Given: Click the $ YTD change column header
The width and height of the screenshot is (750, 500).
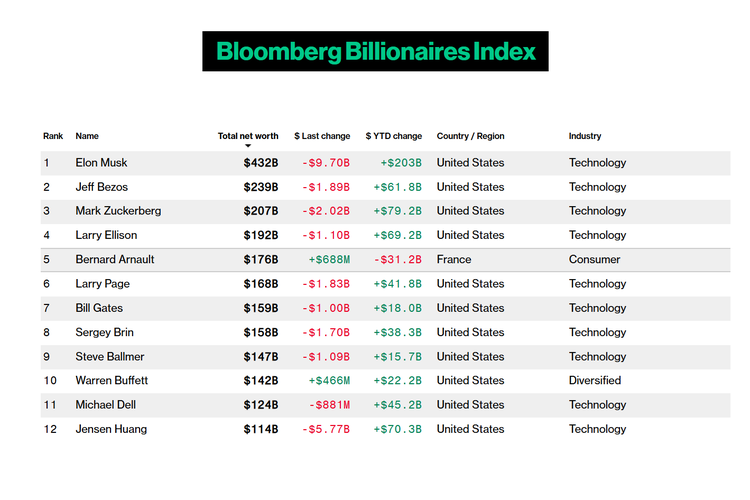Looking at the screenshot, I should (394, 136).
